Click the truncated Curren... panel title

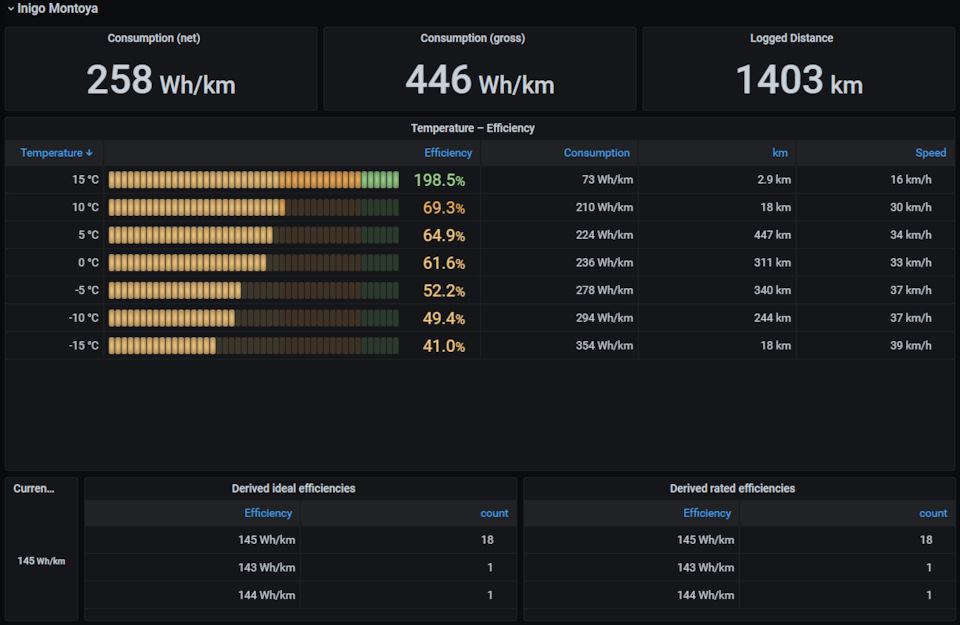click(34, 488)
